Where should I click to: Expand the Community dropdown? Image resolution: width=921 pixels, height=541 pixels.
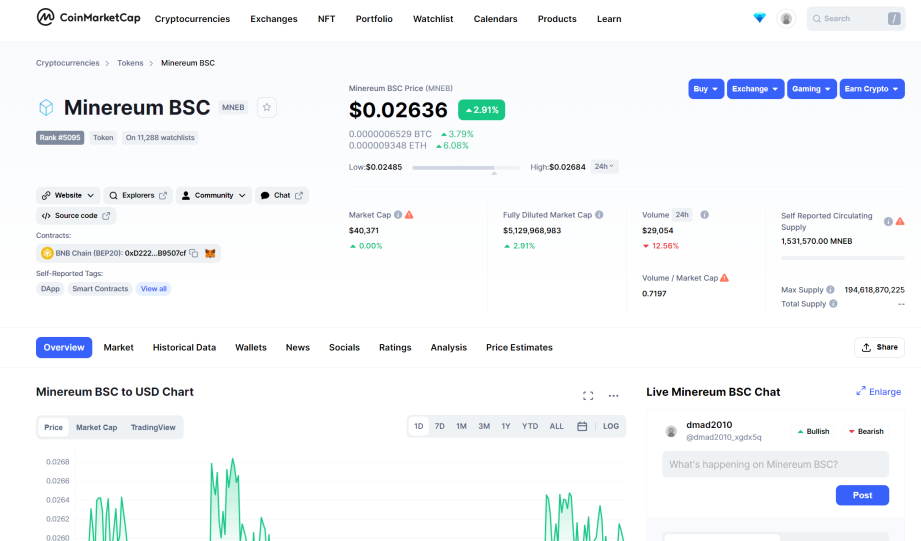[214, 196]
